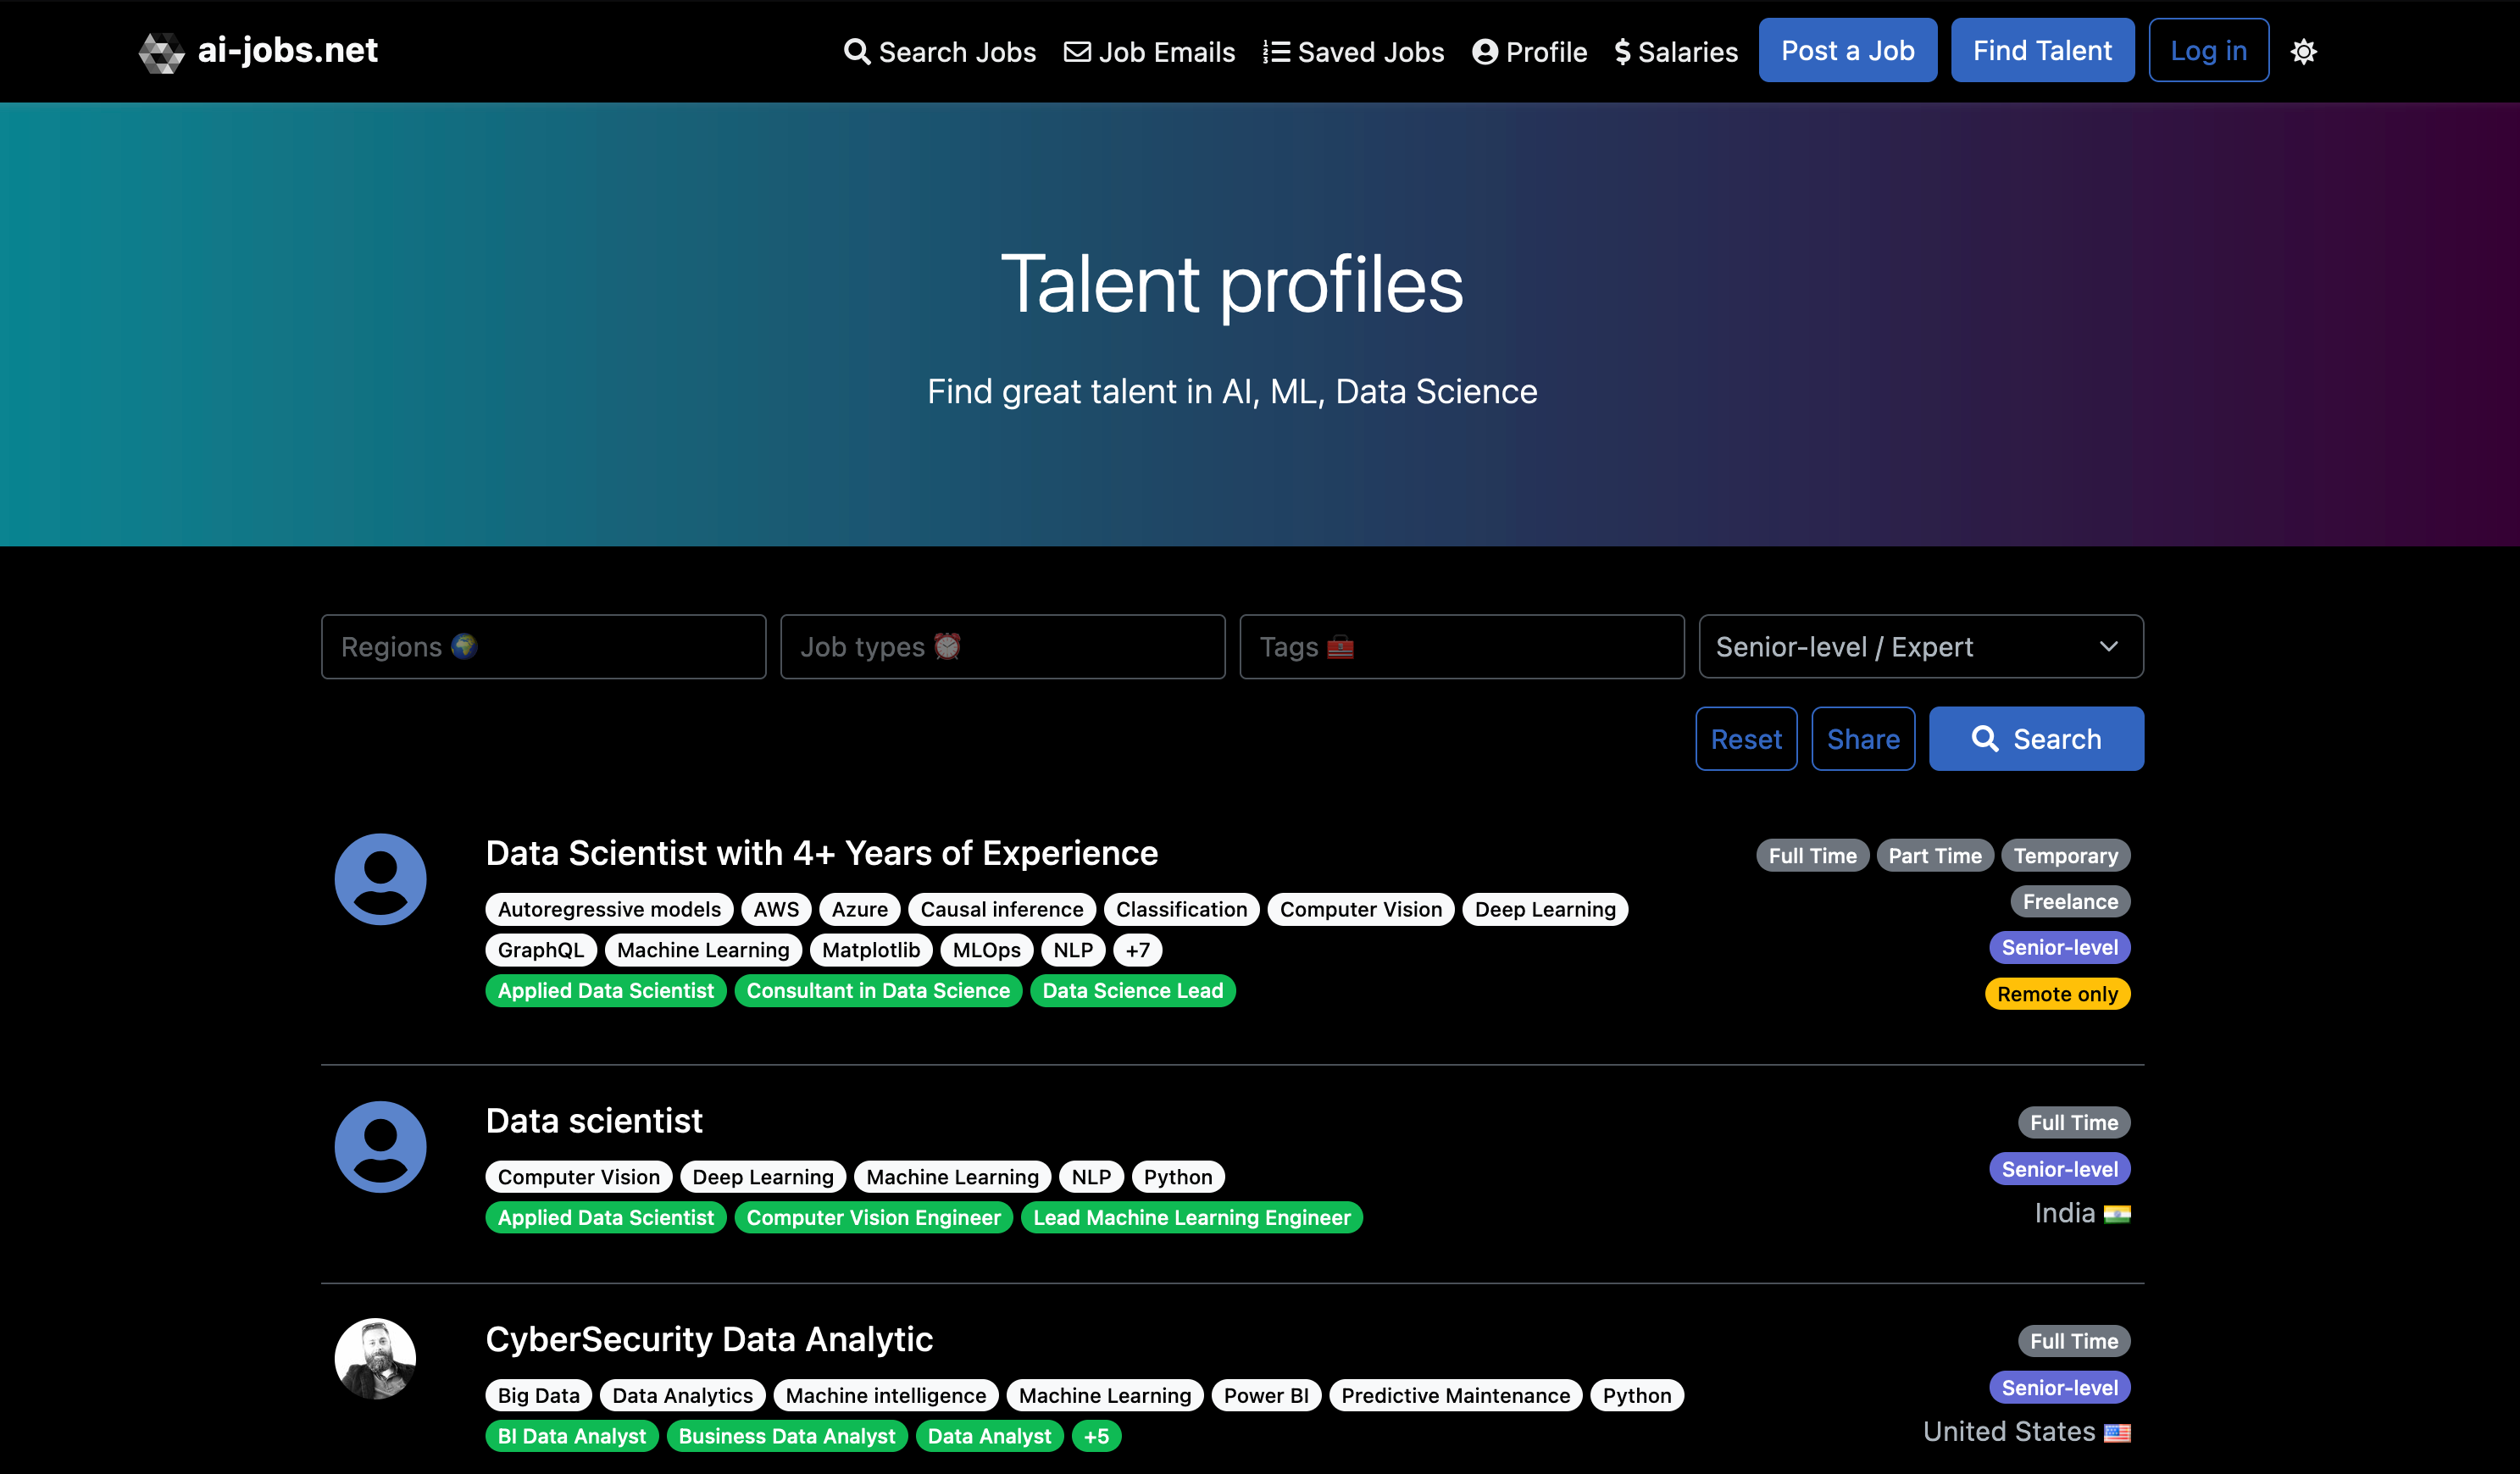Open the Salaries menu item
The image size is (2520, 1474).
(1676, 51)
